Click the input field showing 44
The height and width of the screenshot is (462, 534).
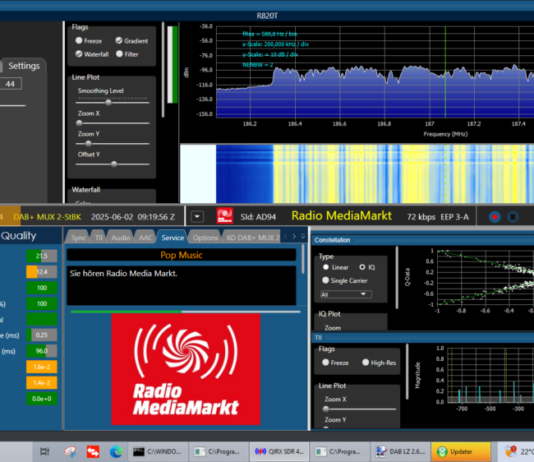10,84
